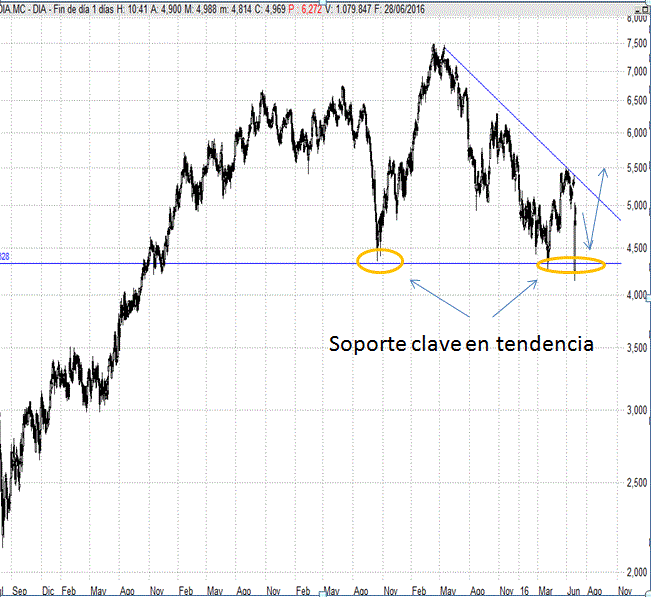Click the 'V: 1.079.847' volume value
The width and height of the screenshot is (651, 597).
(x=348, y=9)
